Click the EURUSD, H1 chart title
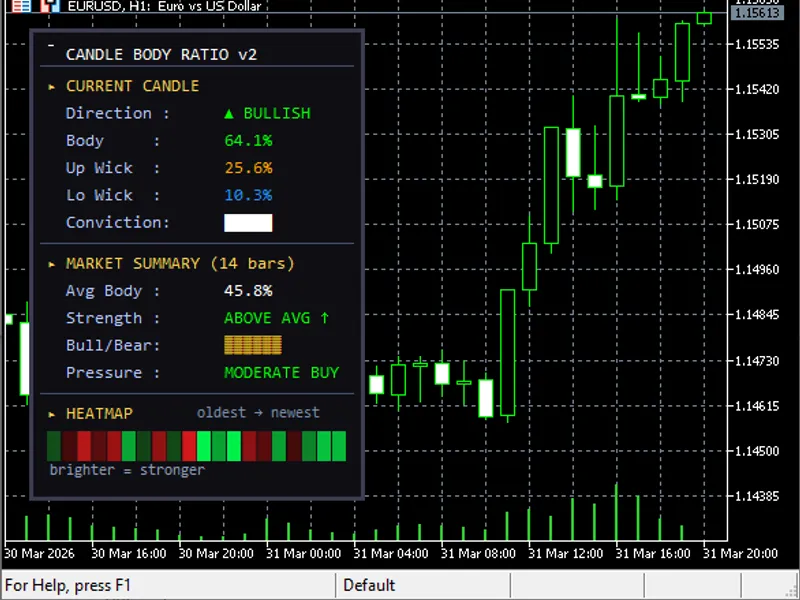The width and height of the screenshot is (800, 600). pyautogui.click(x=164, y=6)
